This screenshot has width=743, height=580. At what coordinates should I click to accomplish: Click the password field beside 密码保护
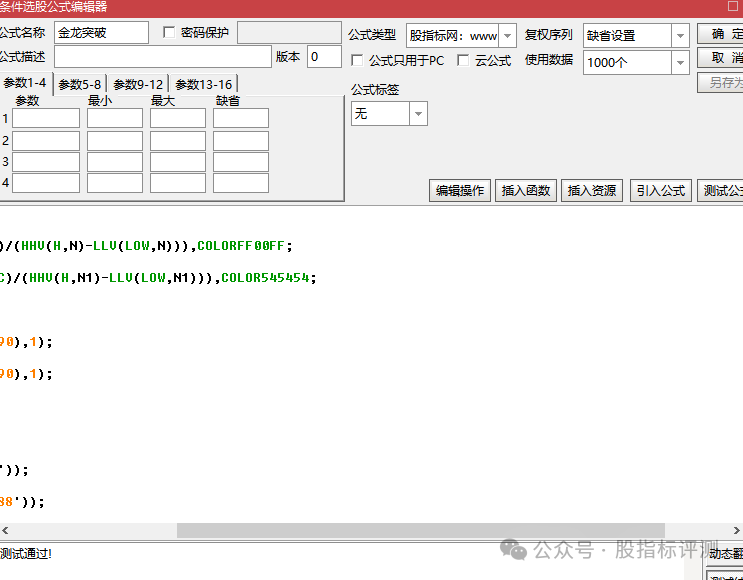290,32
